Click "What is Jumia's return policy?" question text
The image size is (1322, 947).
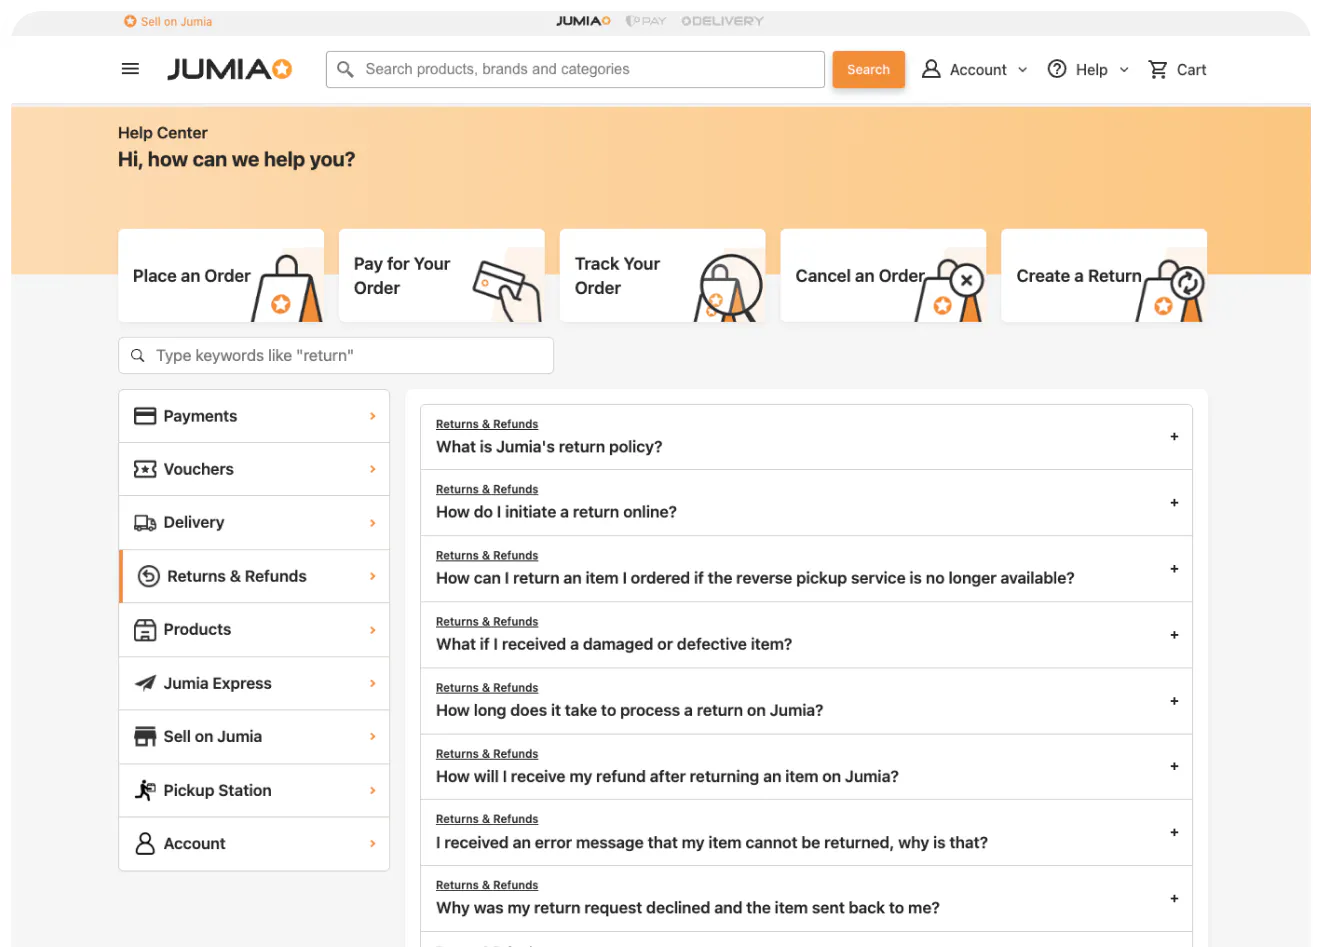[x=549, y=447]
